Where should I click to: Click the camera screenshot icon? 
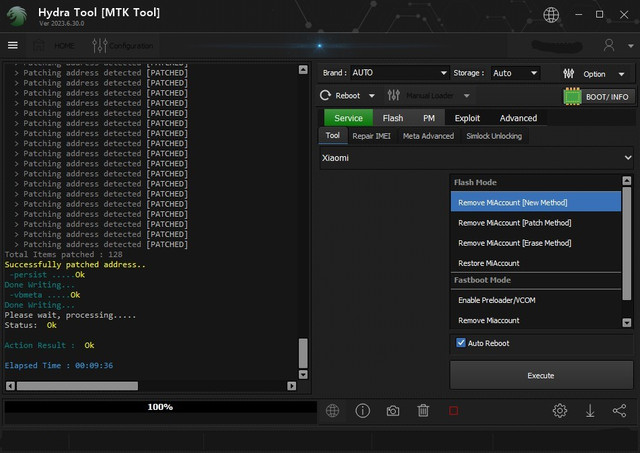(393, 411)
